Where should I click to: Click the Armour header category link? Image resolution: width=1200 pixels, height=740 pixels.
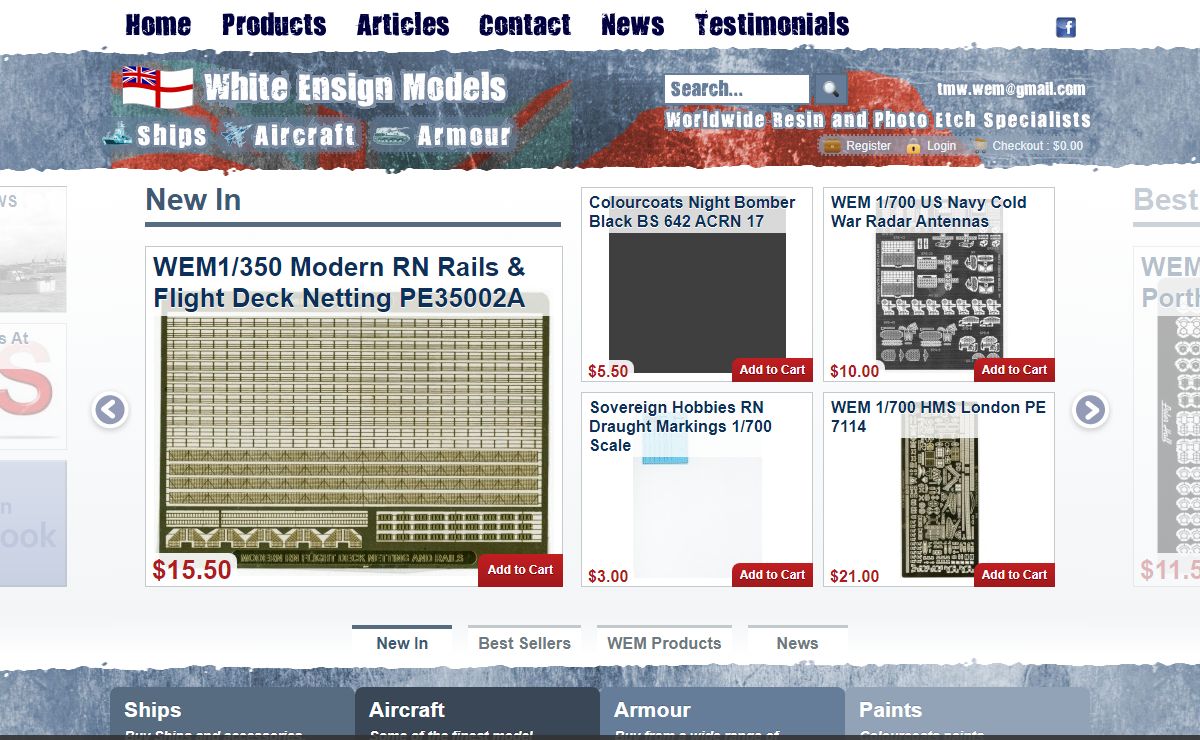click(x=464, y=135)
